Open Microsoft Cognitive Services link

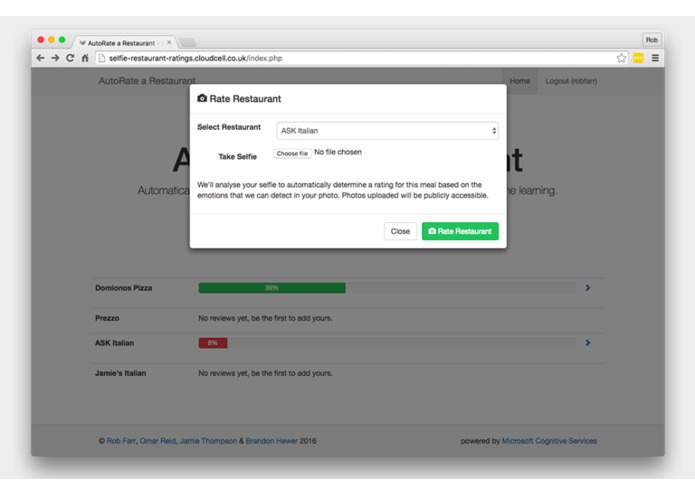tap(549, 441)
